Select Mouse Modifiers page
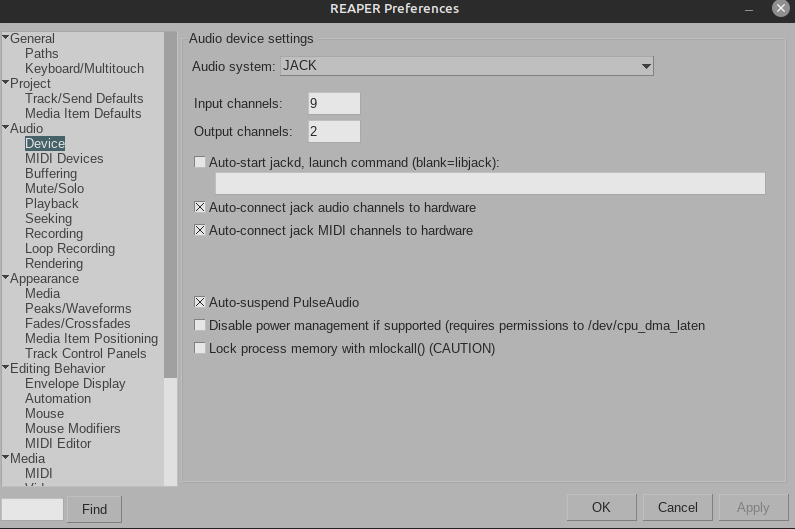Image resolution: width=795 pixels, height=529 pixels. (x=73, y=428)
